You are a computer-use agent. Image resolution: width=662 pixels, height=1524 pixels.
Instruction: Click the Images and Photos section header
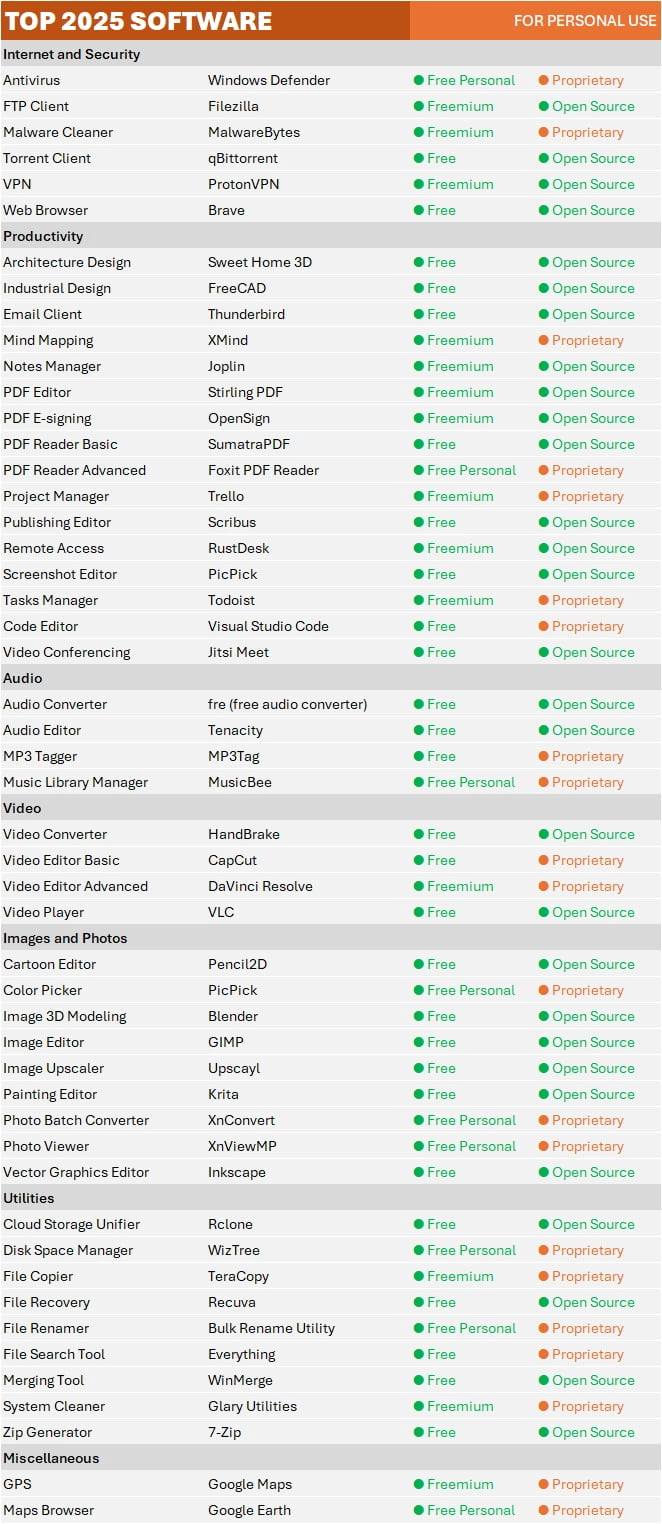click(65, 938)
